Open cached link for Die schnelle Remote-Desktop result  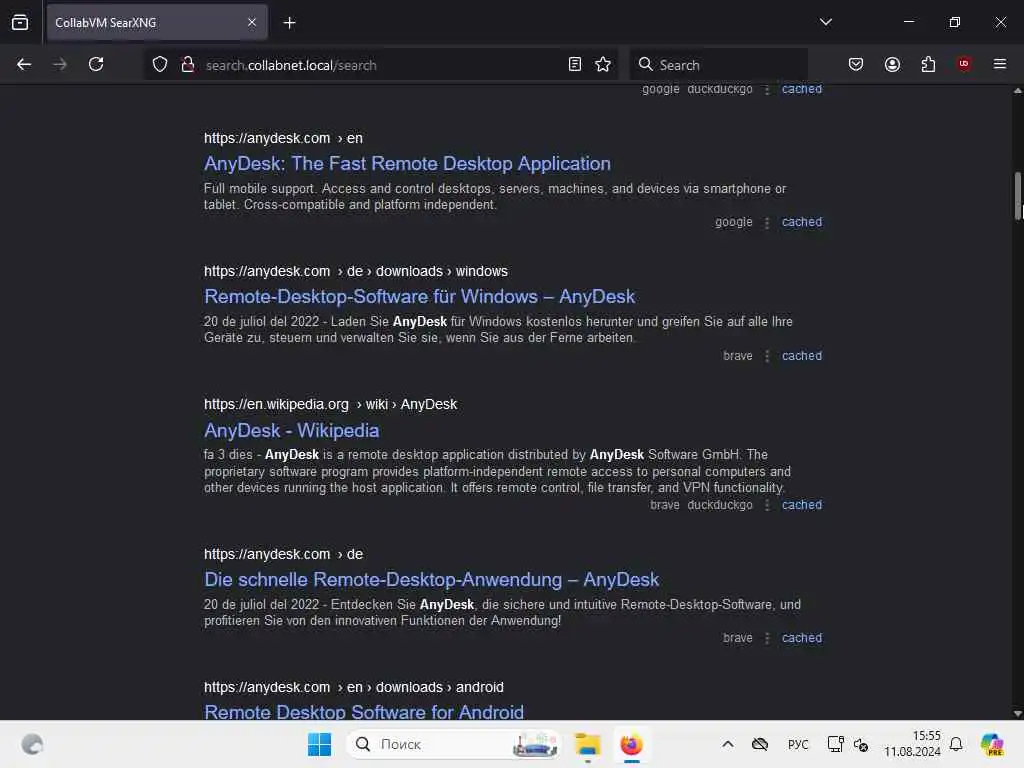(802, 638)
